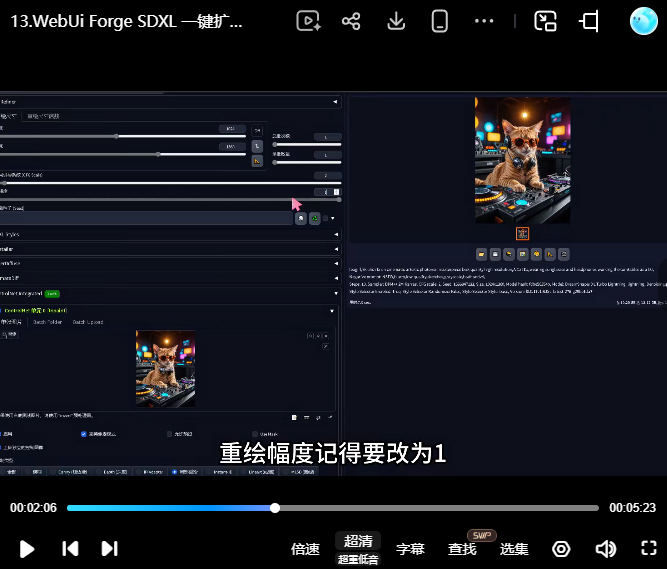Open the 字幕 subtitles option

click(x=410, y=549)
